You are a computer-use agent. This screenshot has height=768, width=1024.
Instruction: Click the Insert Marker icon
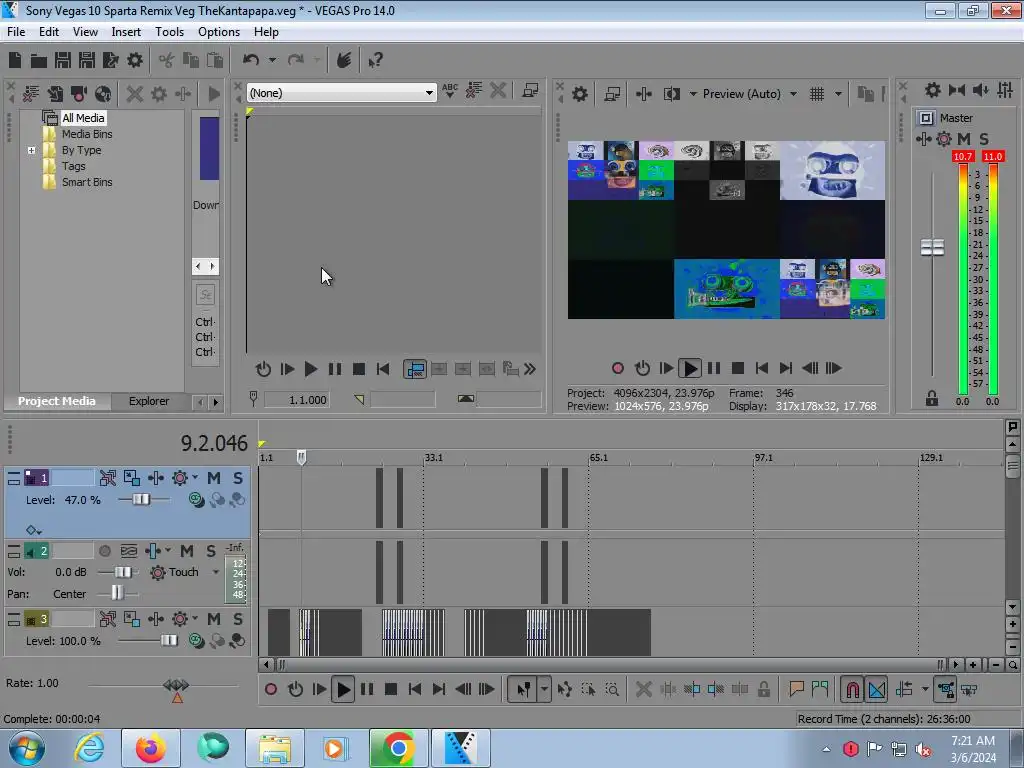(x=796, y=688)
